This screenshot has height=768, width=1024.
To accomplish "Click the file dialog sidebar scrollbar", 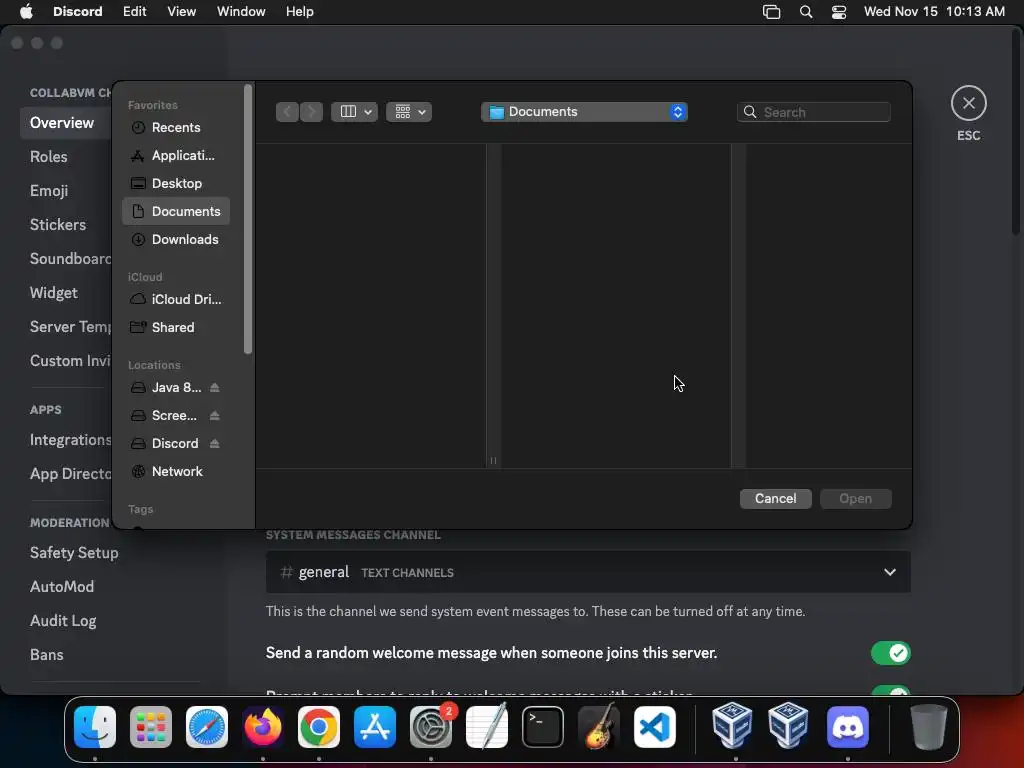I will pyautogui.click(x=248, y=219).
